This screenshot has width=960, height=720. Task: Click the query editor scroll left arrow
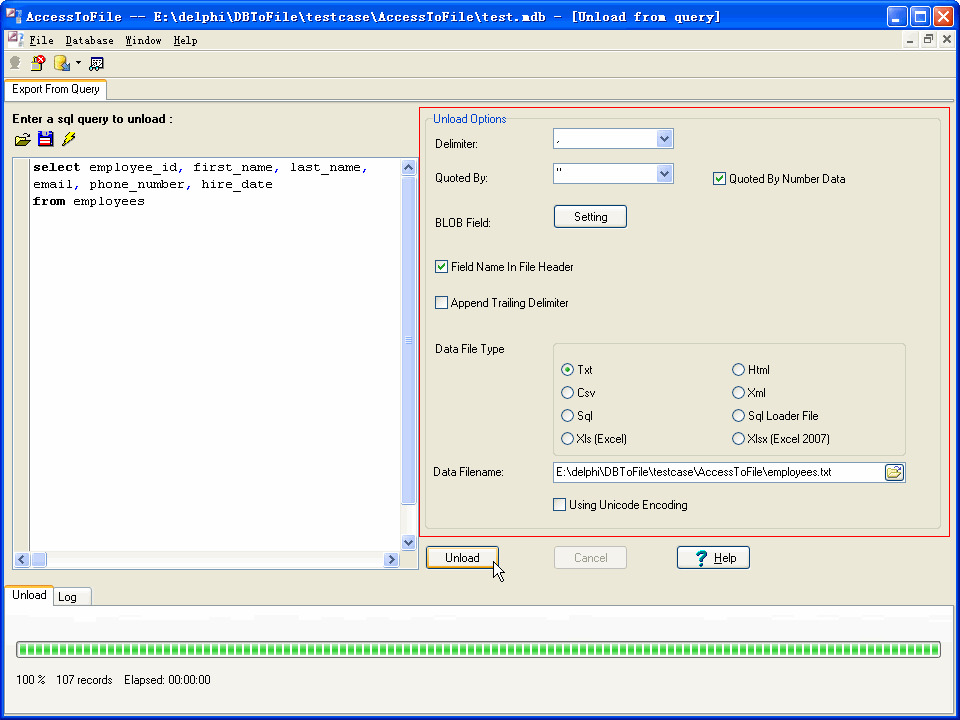tap(22, 559)
